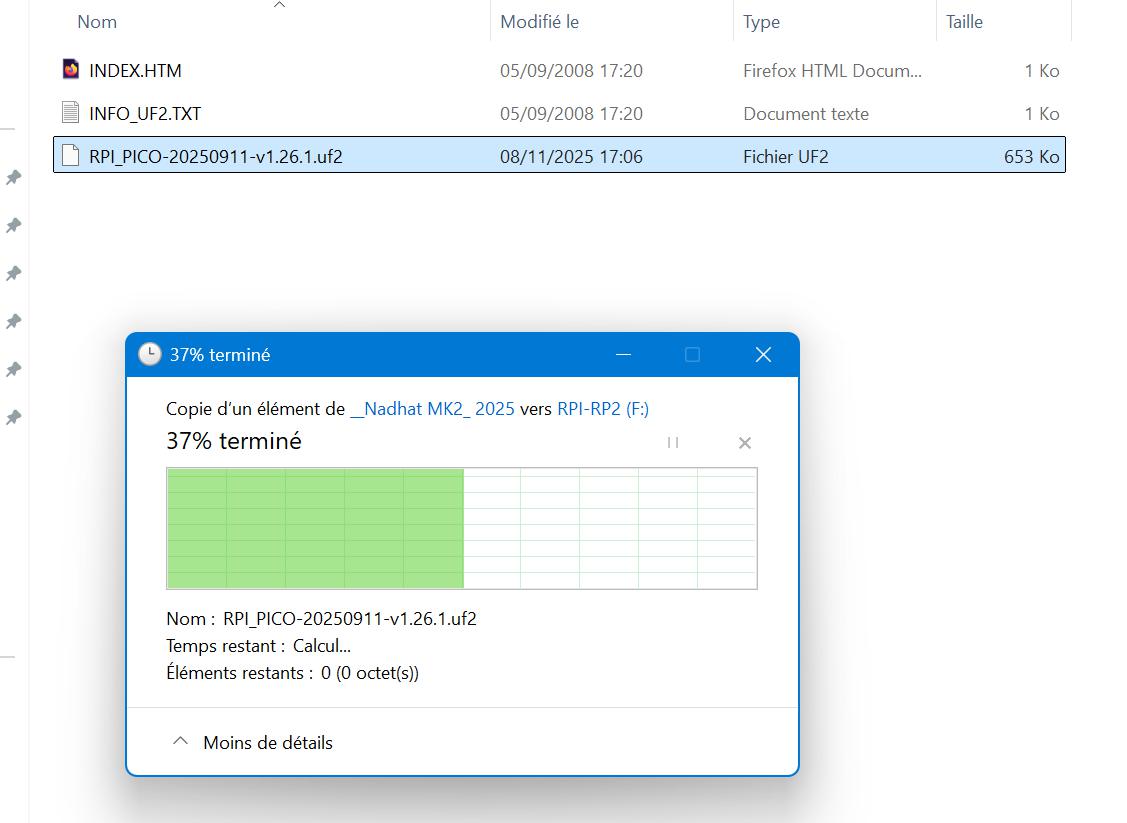Click the chevron beside Moins de détails
Screen dimensions: 1127x823
(x=181, y=742)
